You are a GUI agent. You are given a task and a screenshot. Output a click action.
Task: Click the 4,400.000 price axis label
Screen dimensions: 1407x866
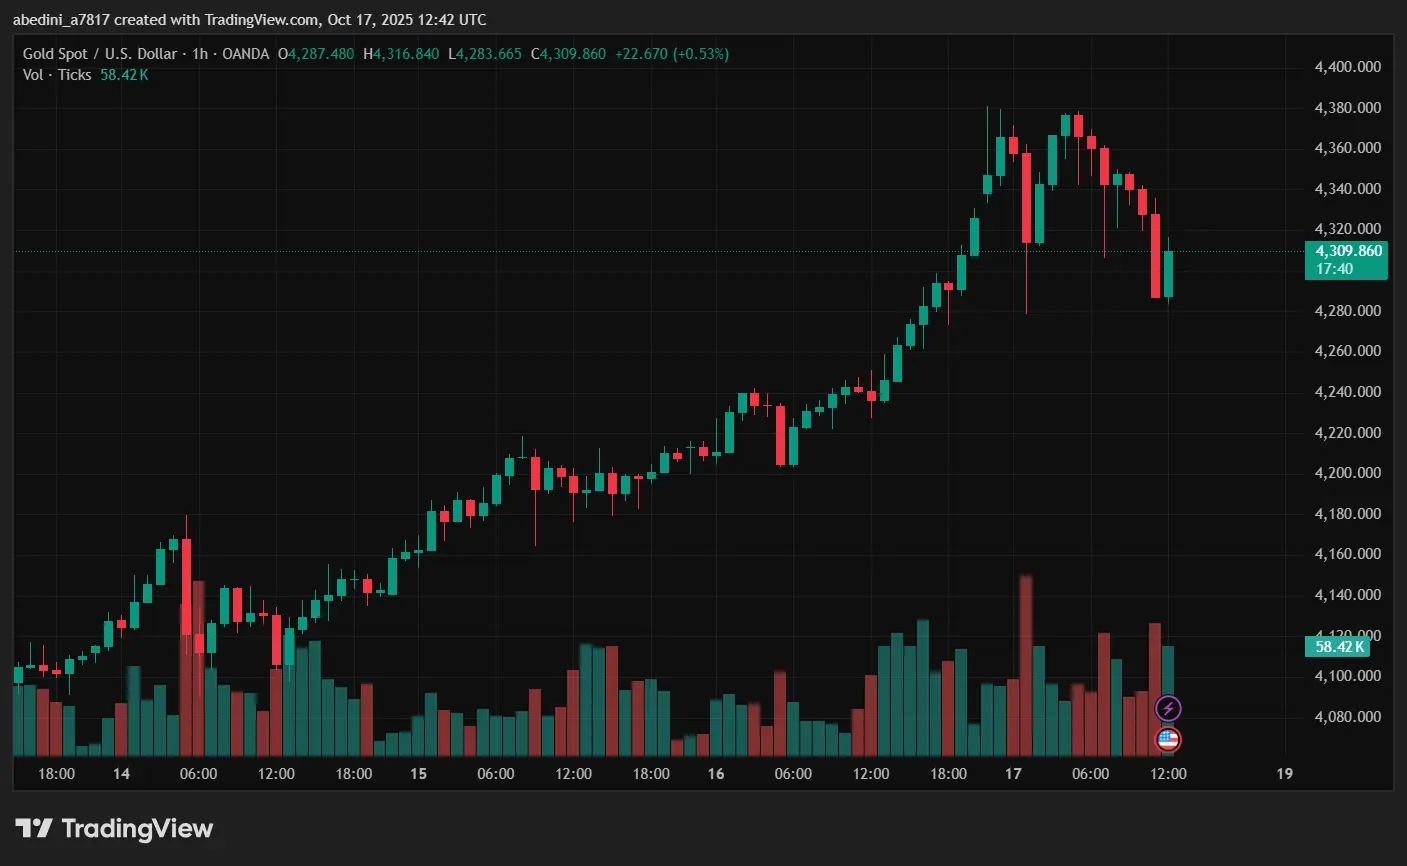(x=1347, y=67)
